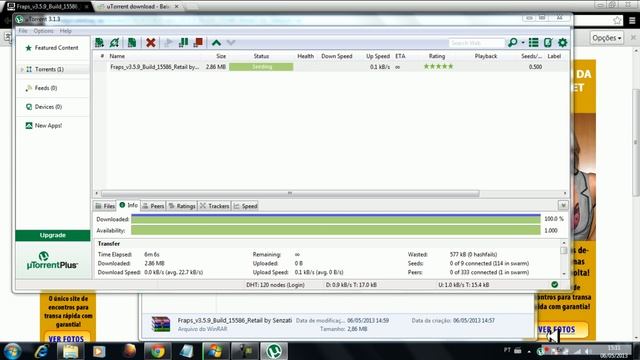Click the horizontal scrollbar of the torrent list
640x360 pixels.
290,193
